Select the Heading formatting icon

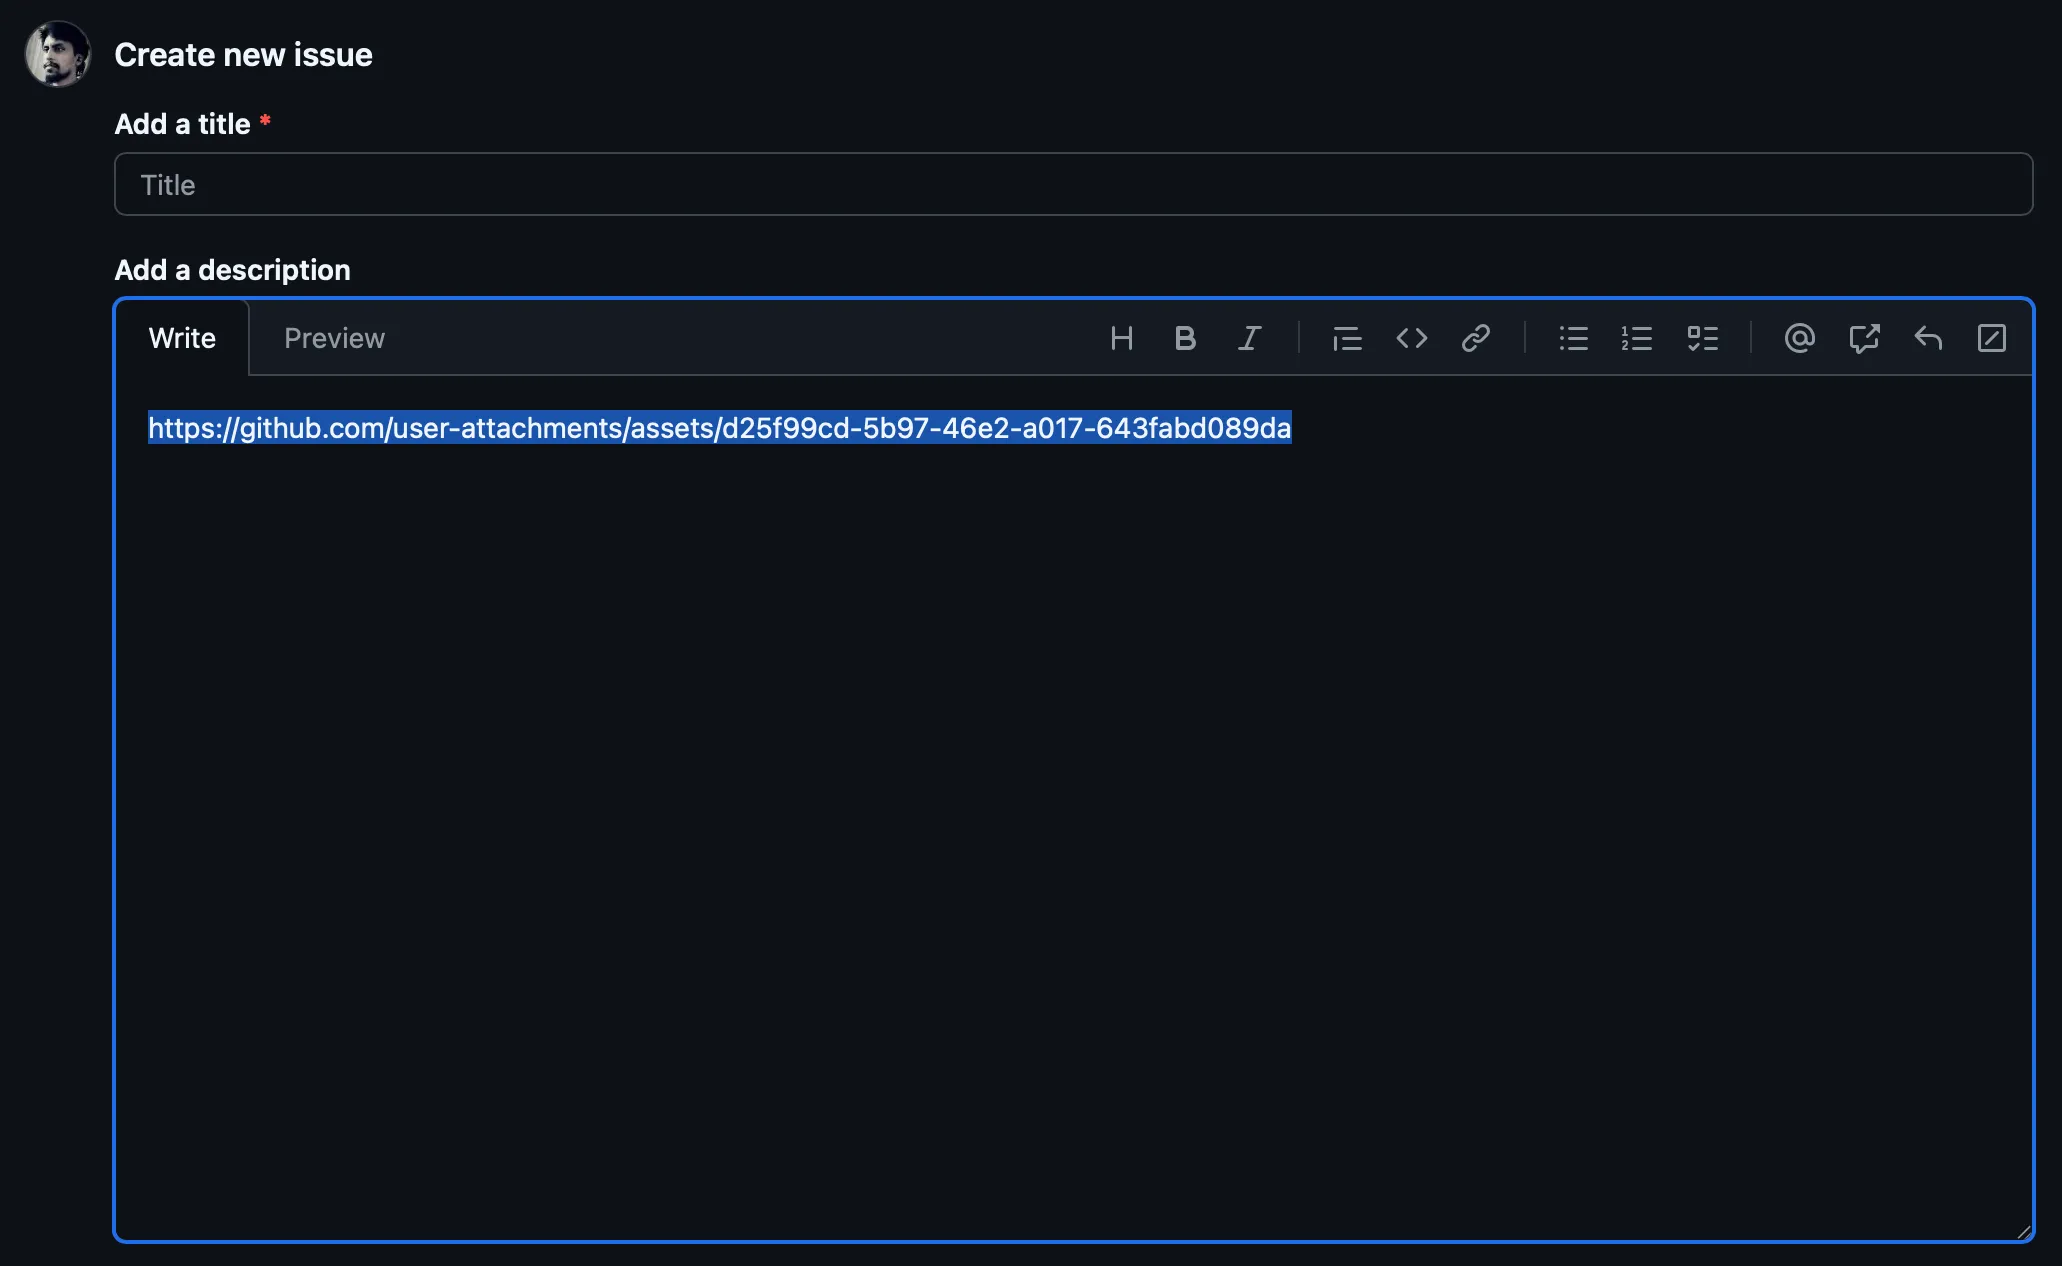pos(1121,338)
